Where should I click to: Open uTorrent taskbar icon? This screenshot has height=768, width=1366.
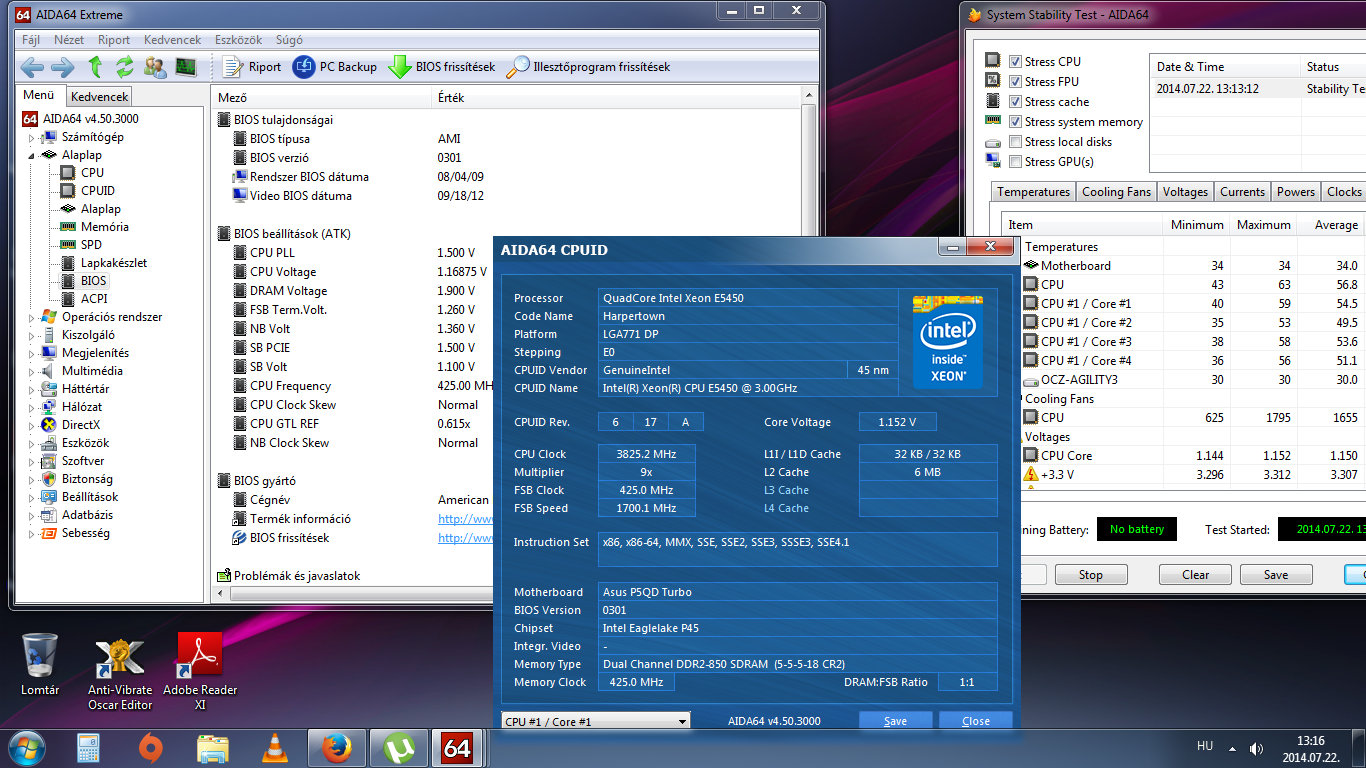click(399, 748)
